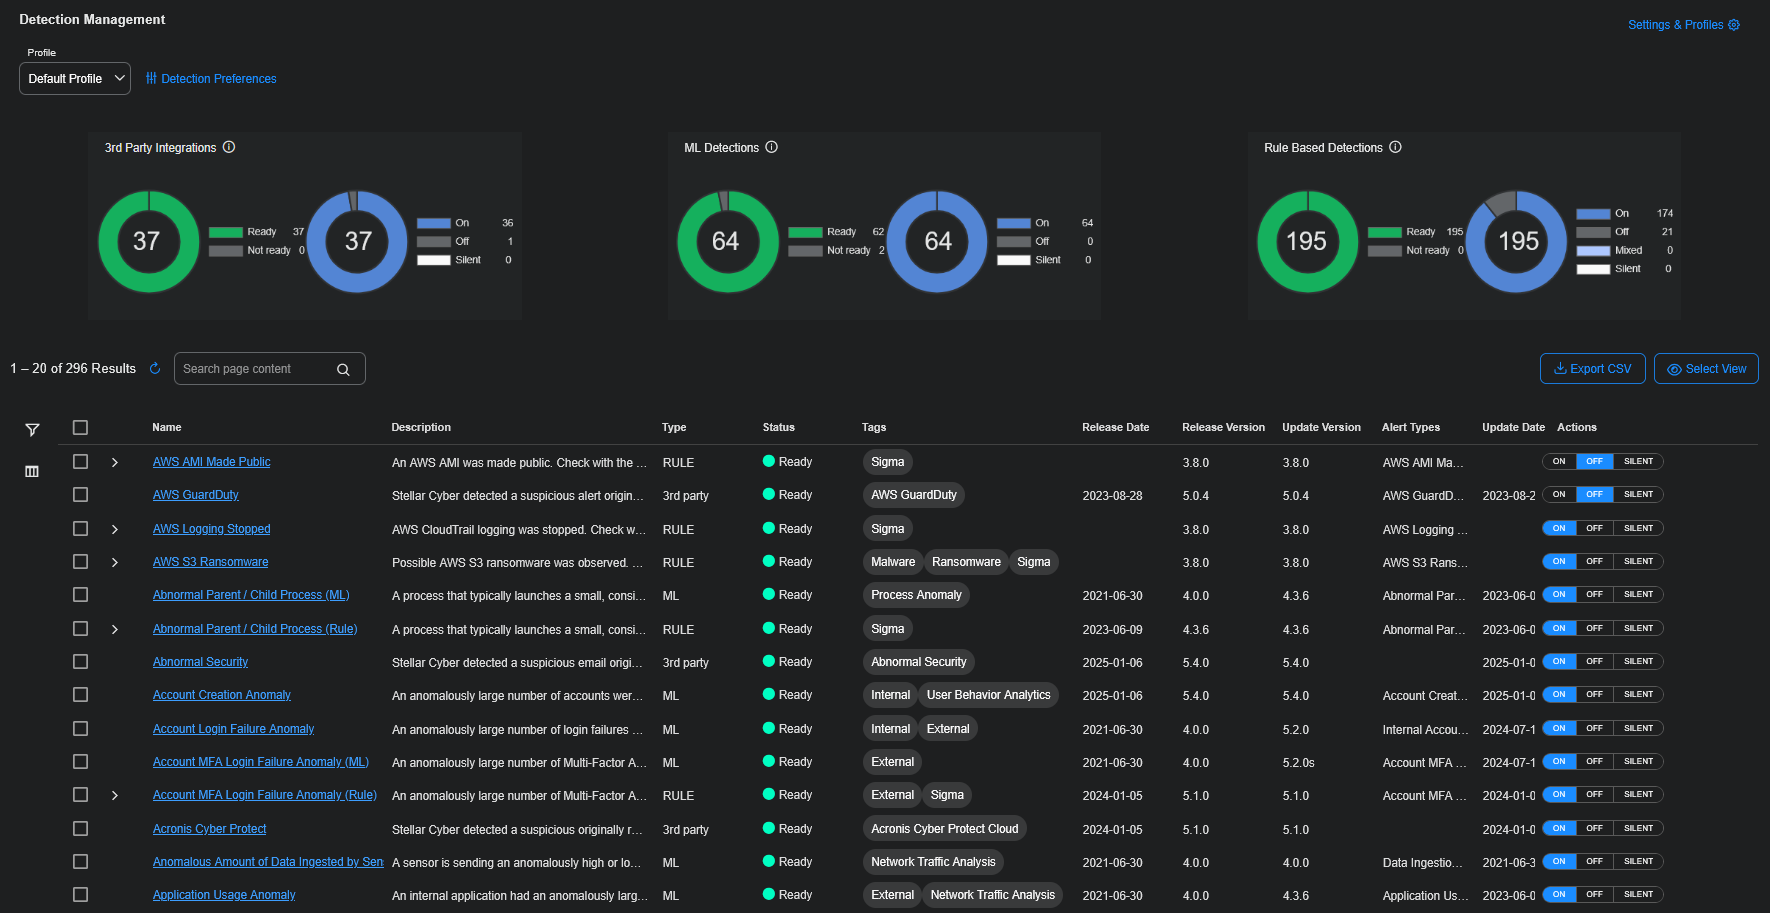Expand the AWS Logging Stopped row
This screenshot has width=1770, height=913.
(x=115, y=529)
